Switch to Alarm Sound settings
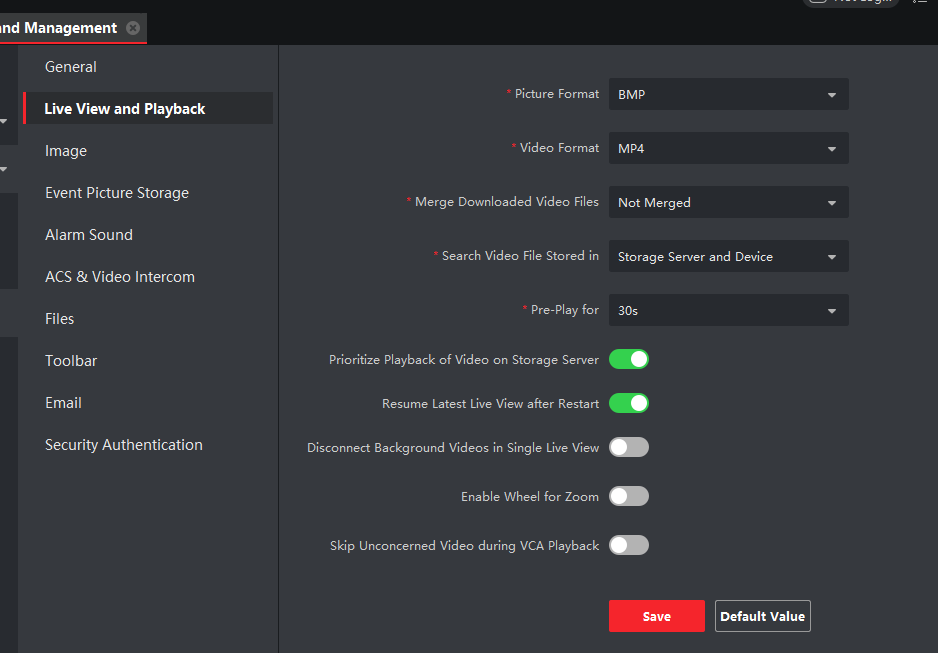The image size is (938, 653). 89,235
